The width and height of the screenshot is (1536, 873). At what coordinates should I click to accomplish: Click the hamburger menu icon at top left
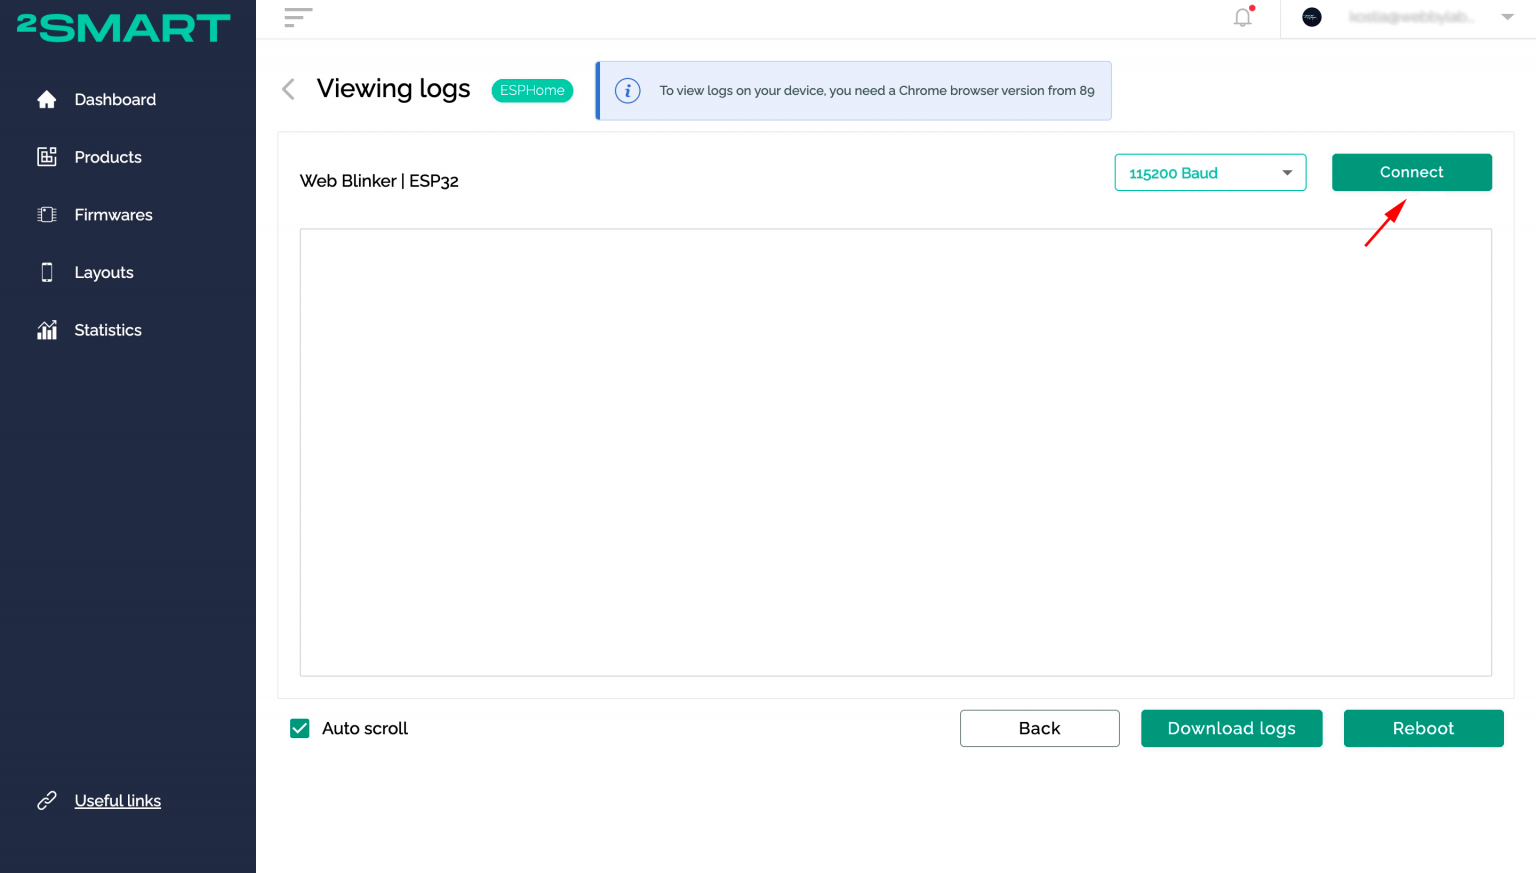coord(297,18)
